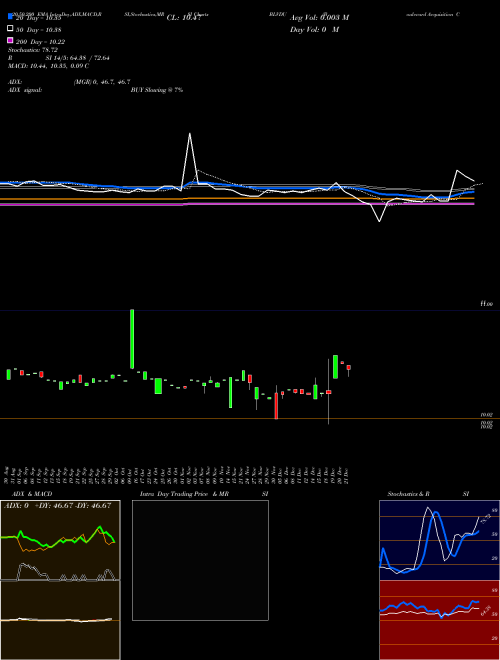Click the 'Avg Vol: 0.003 M' value

coord(319,18)
